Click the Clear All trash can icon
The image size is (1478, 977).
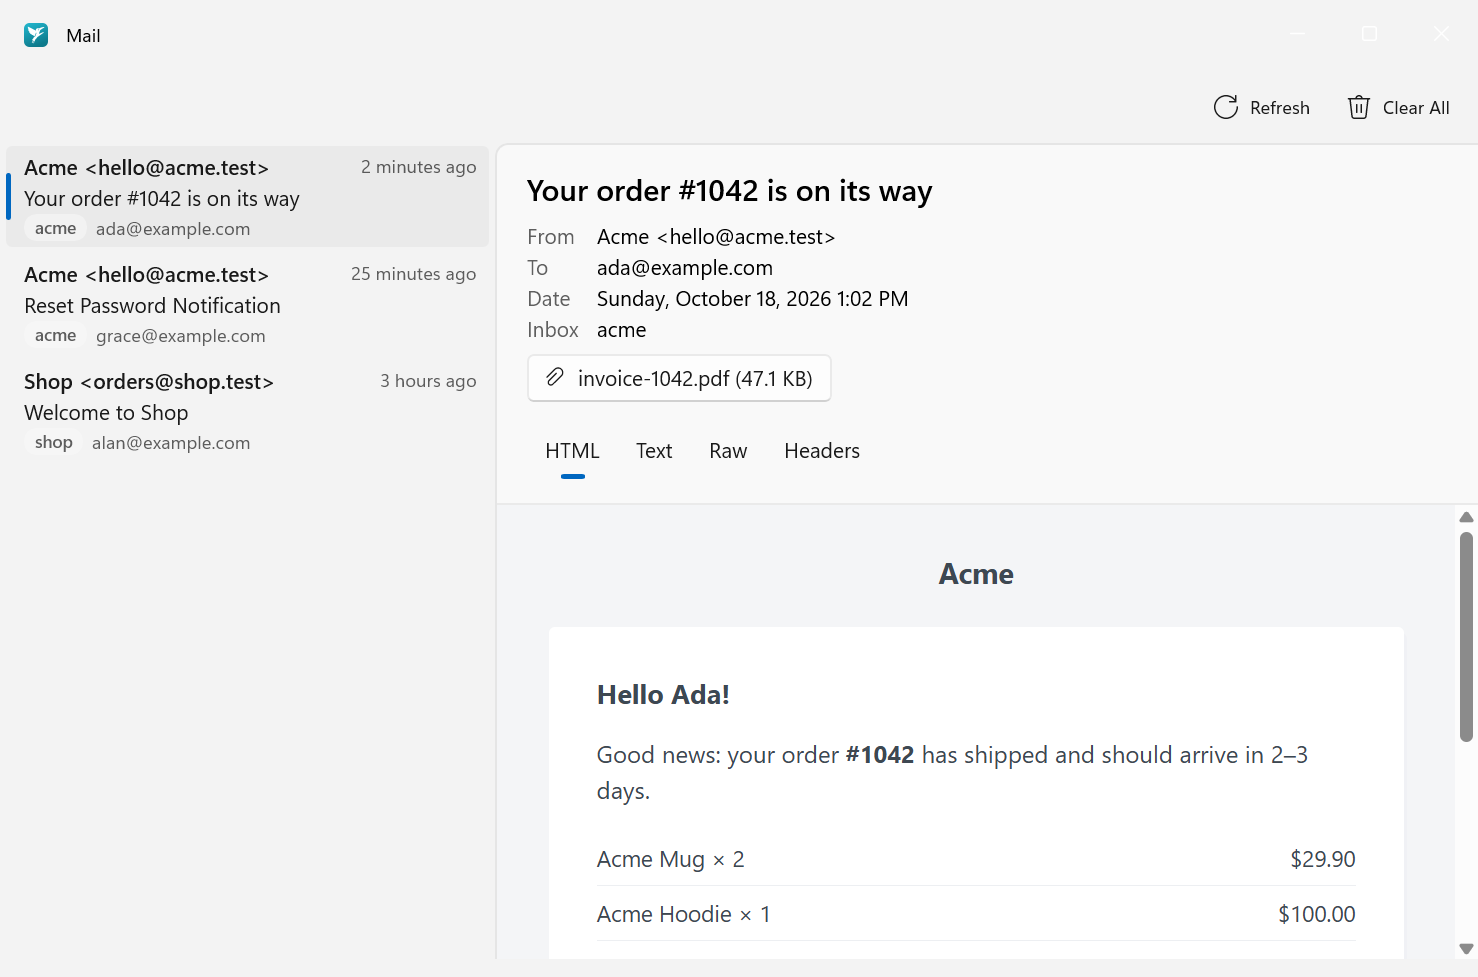pos(1358,108)
